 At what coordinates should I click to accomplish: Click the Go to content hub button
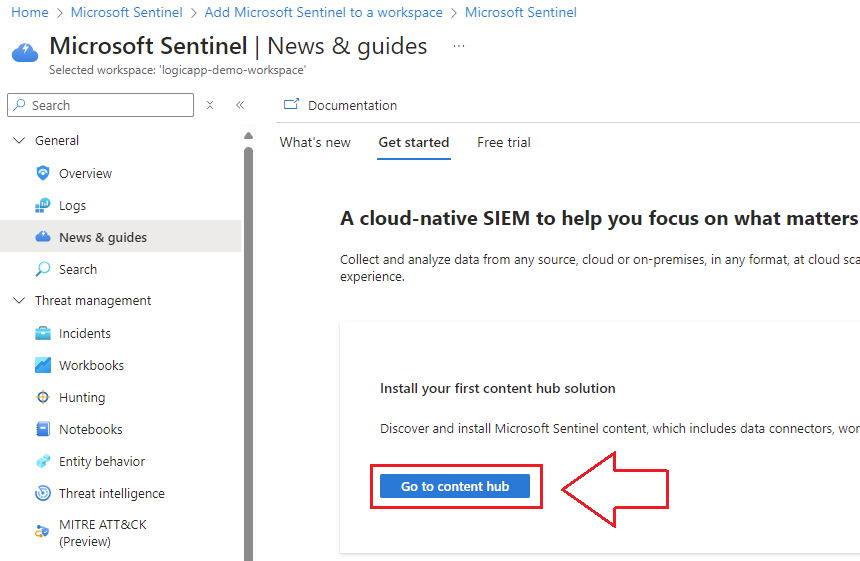(455, 486)
